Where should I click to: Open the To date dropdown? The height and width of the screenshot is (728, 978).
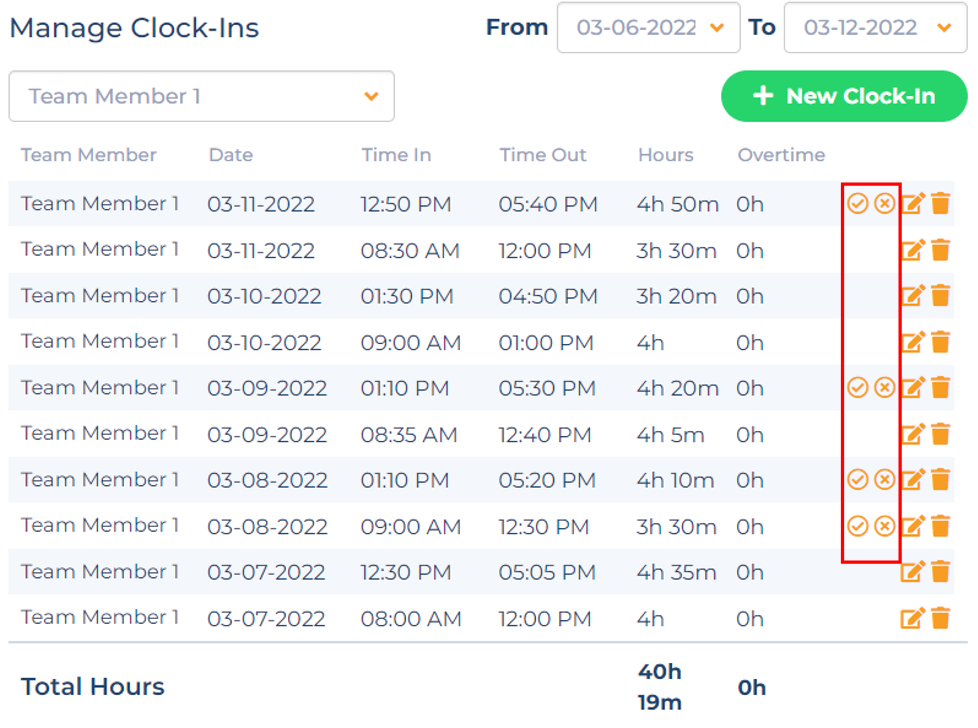point(876,27)
